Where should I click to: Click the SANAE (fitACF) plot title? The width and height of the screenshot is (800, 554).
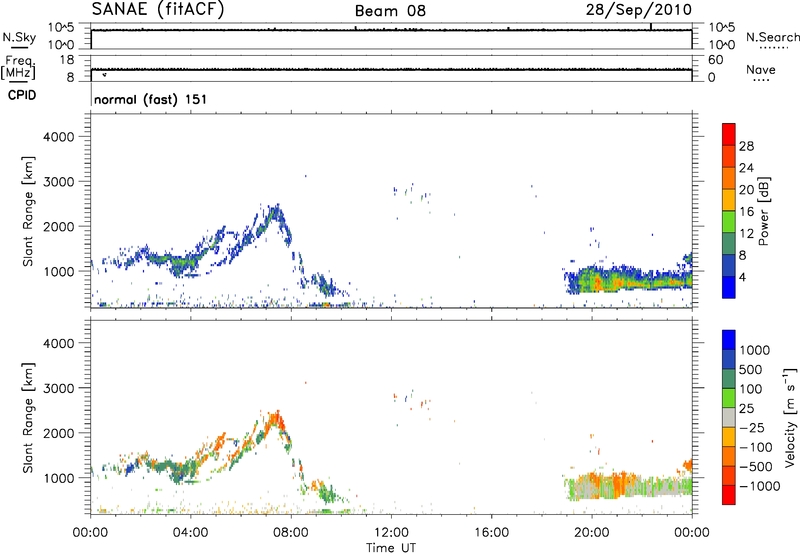pos(158,10)
